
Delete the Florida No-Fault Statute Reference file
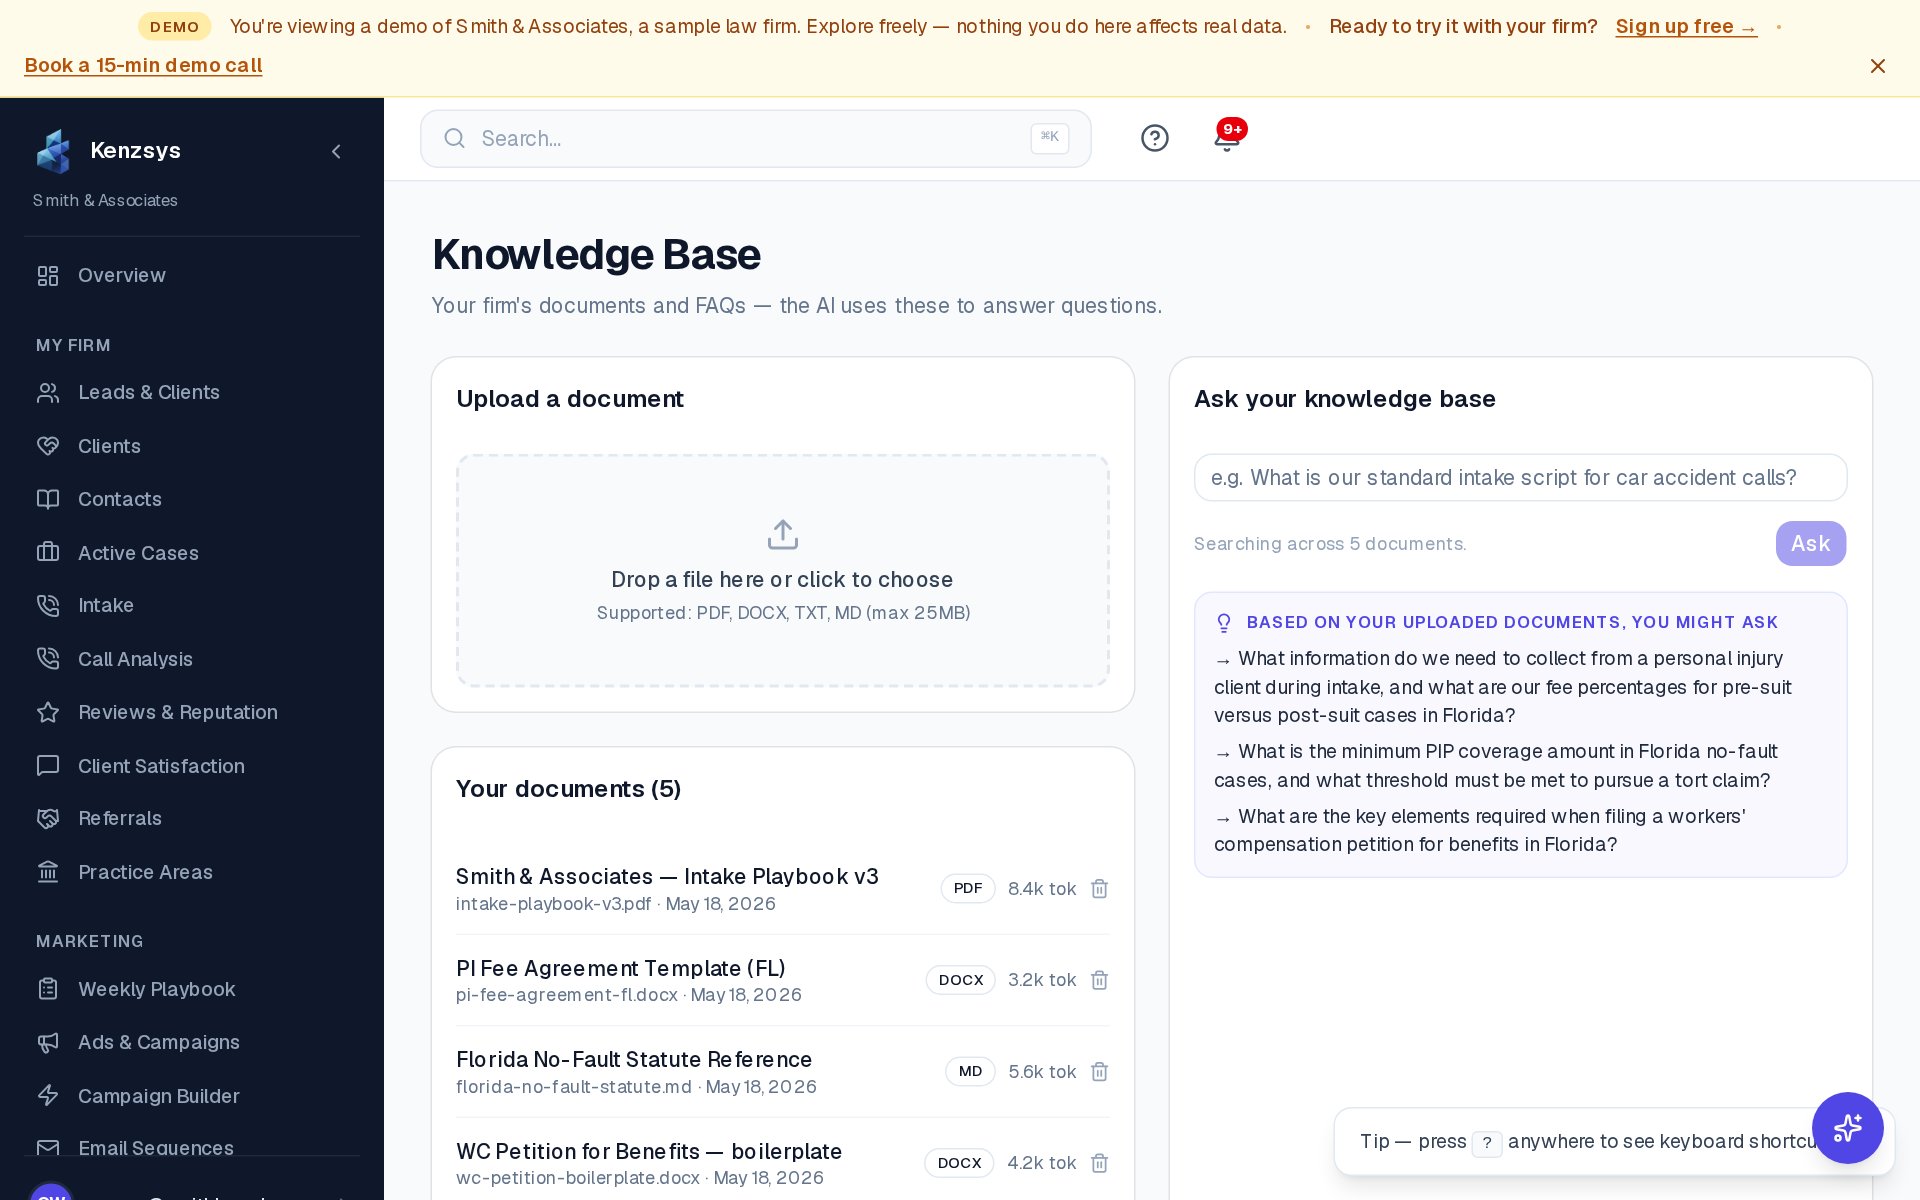(x=1099, y=1072)
